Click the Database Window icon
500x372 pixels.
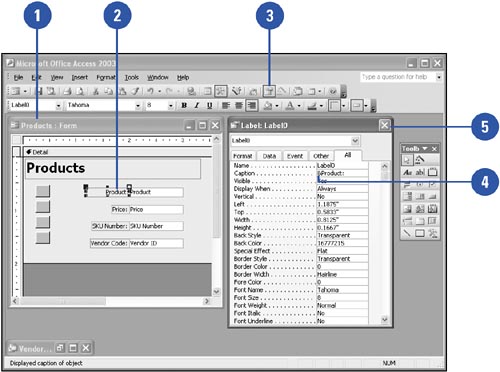click(x=298, y=91)
